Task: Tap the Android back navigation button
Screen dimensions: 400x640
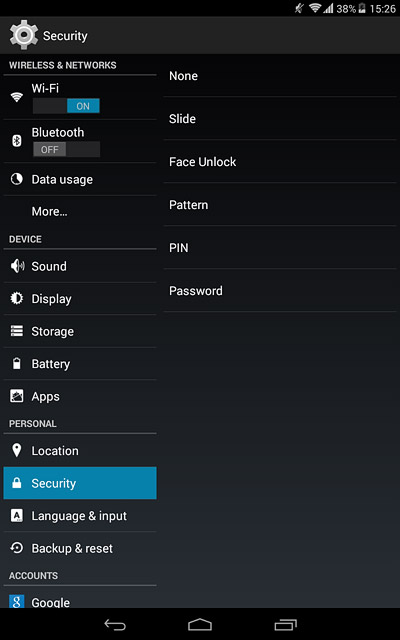Action: click(x=115, y=624)
